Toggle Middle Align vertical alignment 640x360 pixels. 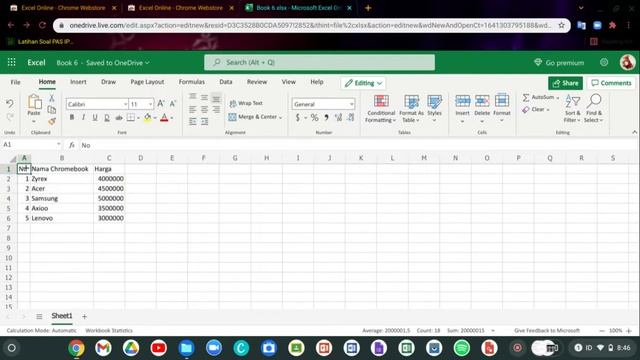[x=204, y=97]
